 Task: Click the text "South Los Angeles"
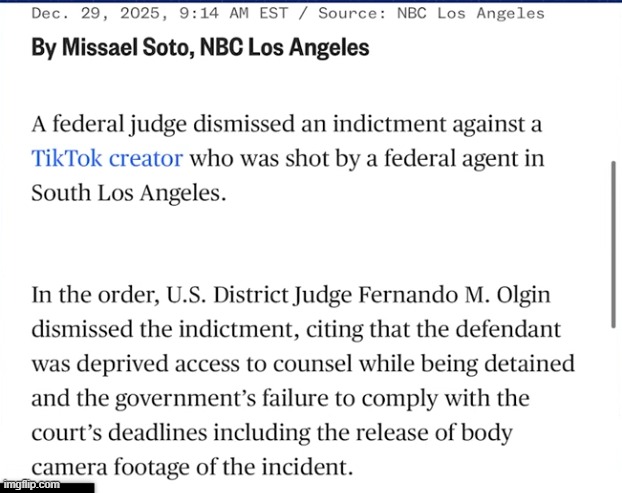click(125, 192)
